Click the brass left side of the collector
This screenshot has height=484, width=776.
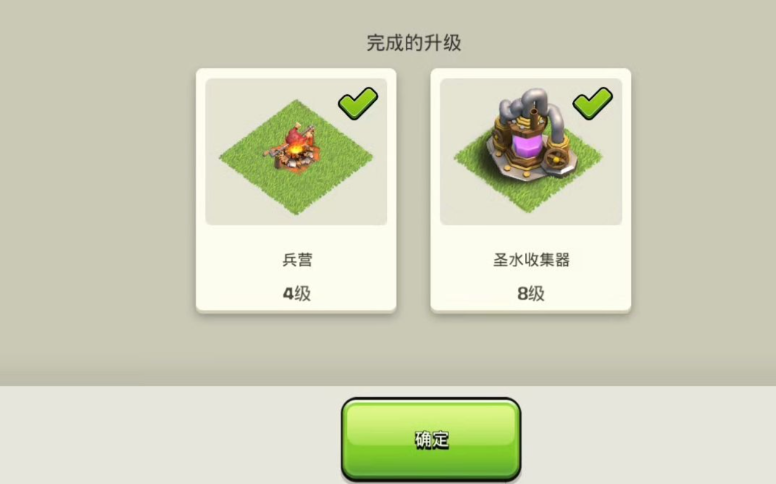505,144
